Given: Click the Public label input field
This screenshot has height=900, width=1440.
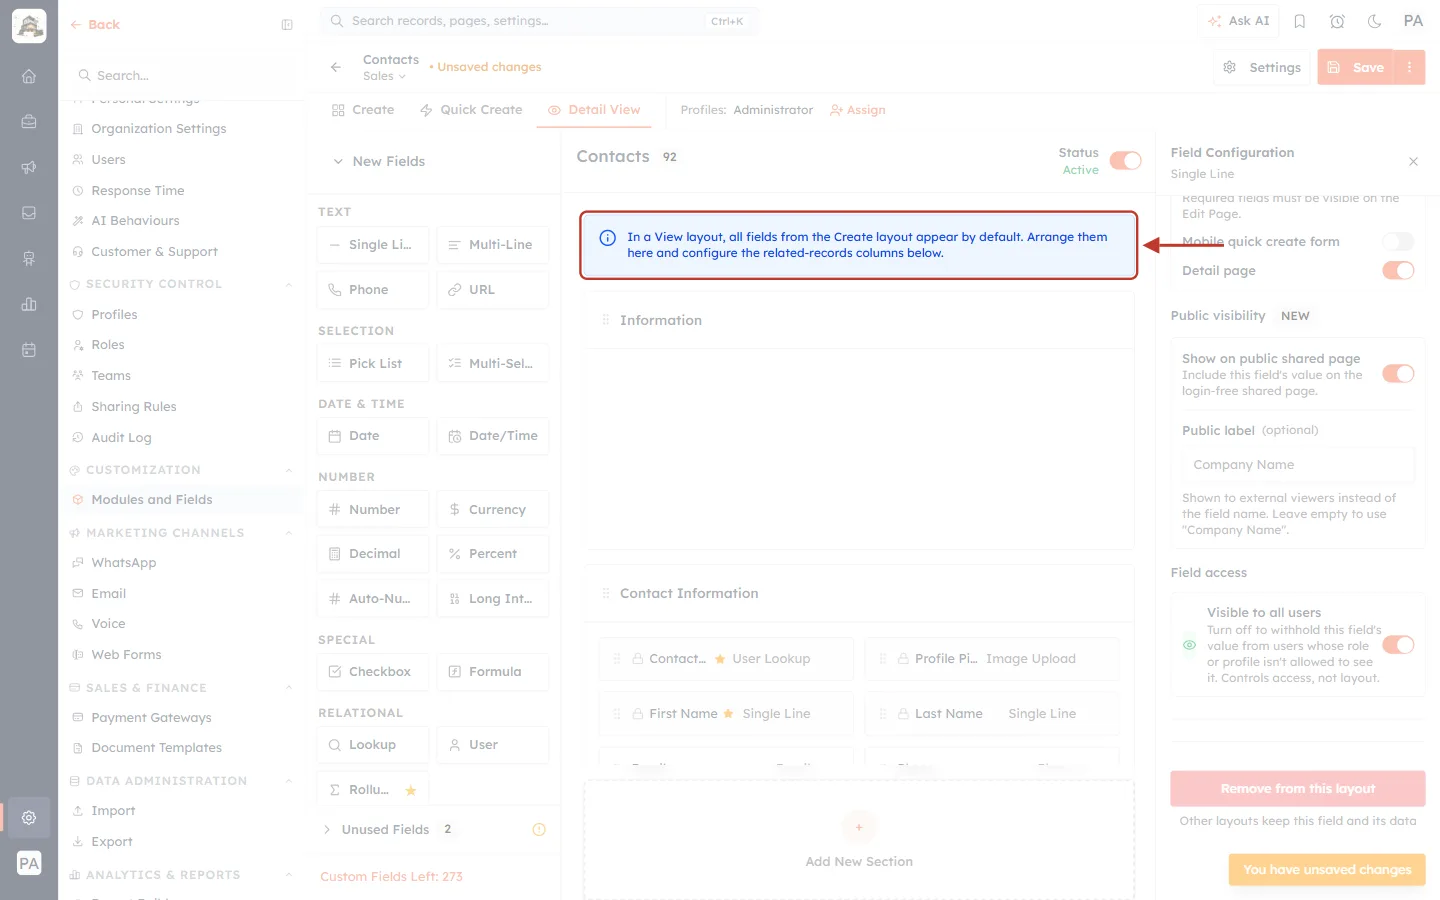Looking at the screenshot, I should [1298, 465].
